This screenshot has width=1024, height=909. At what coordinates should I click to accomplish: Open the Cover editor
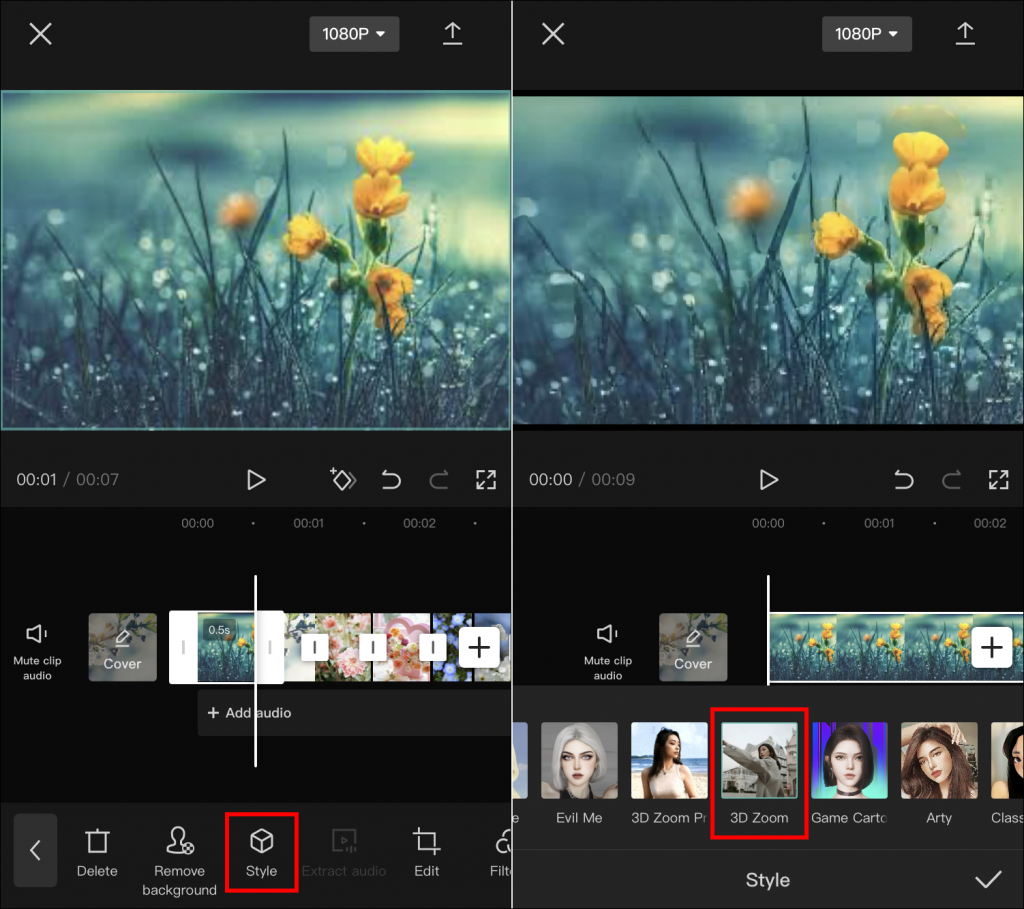tap(122, 647)
